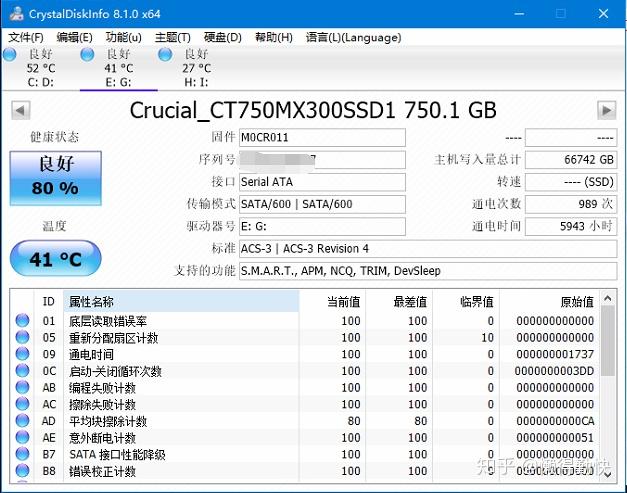Click raw value 0000000003DD

(x=555, y=371)
